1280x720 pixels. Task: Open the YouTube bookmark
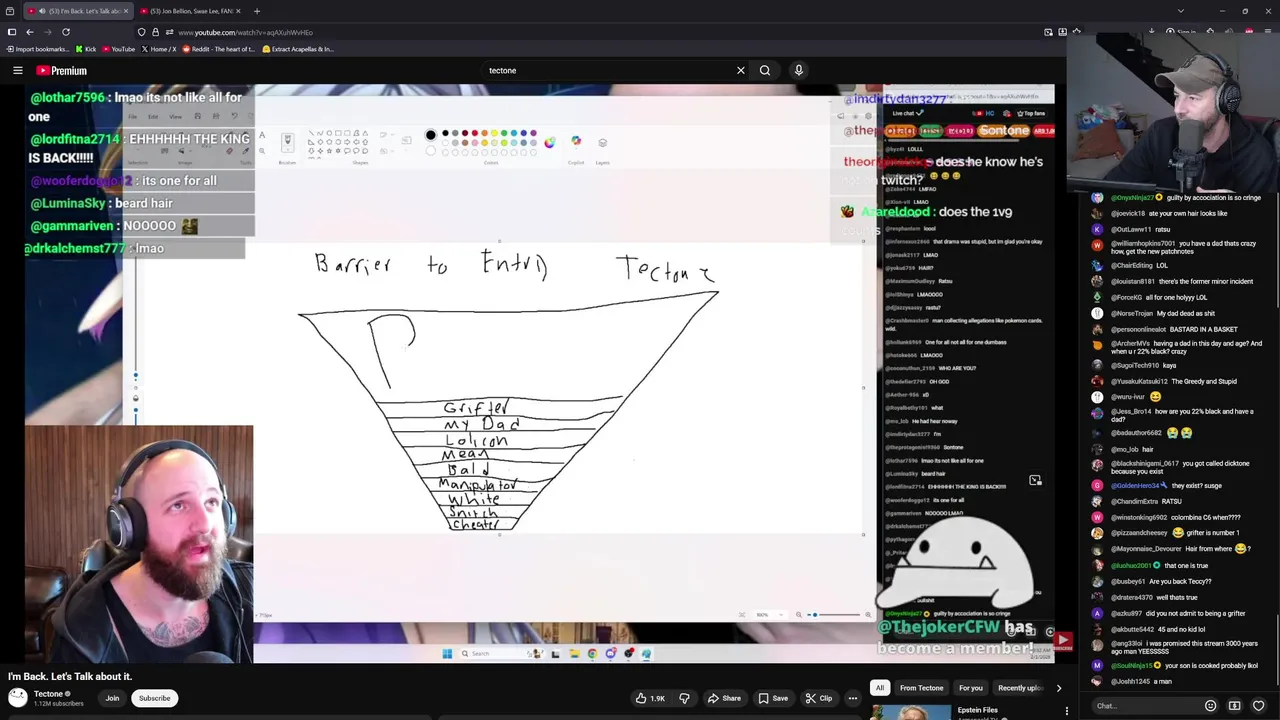pyautogui.click(x=118, y=49)
